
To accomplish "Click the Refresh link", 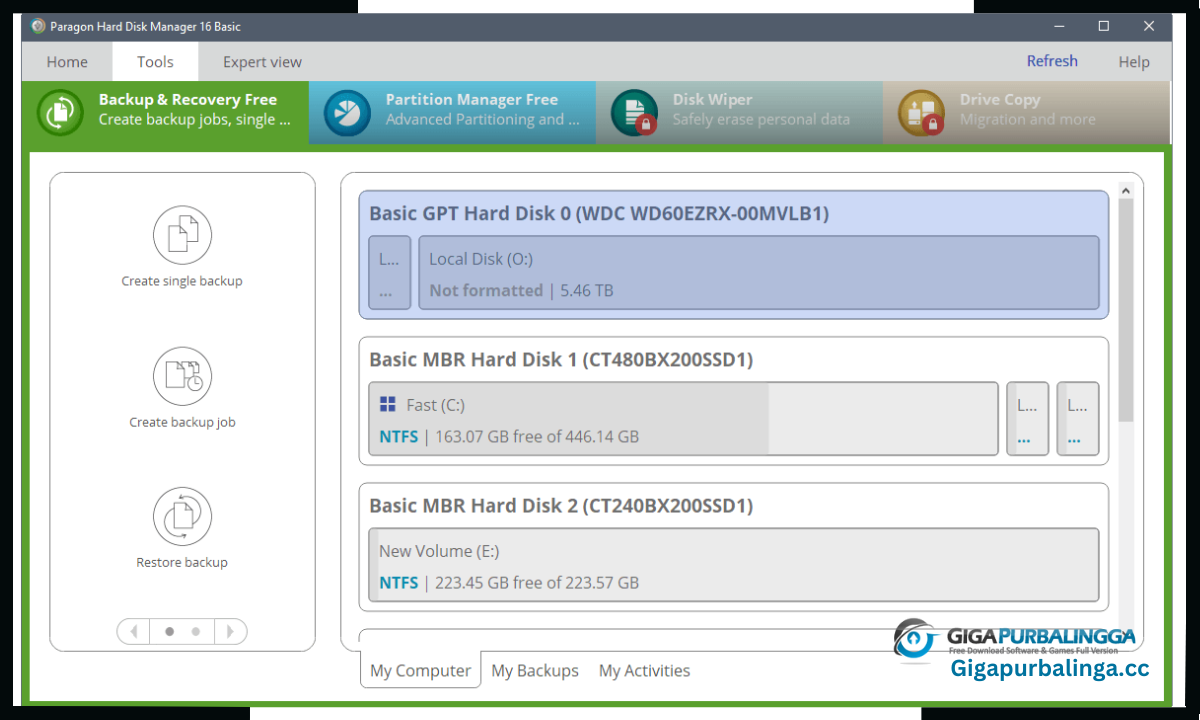I will coord(1052,61).
